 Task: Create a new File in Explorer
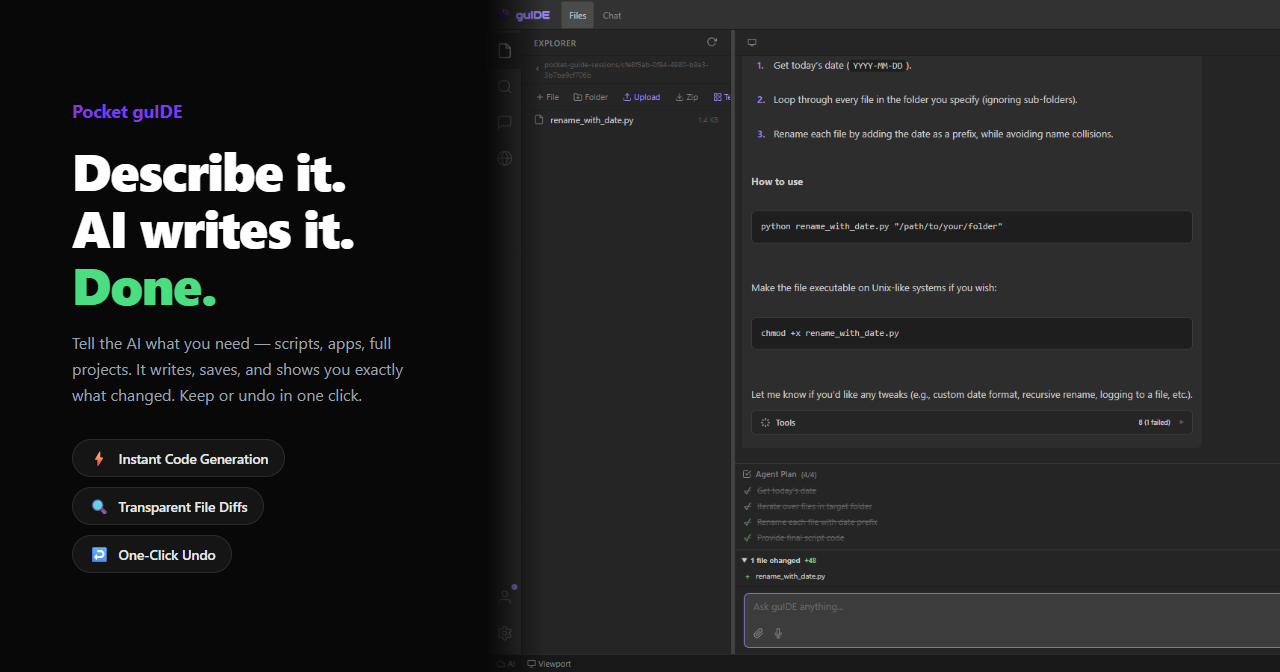(547, 97)
